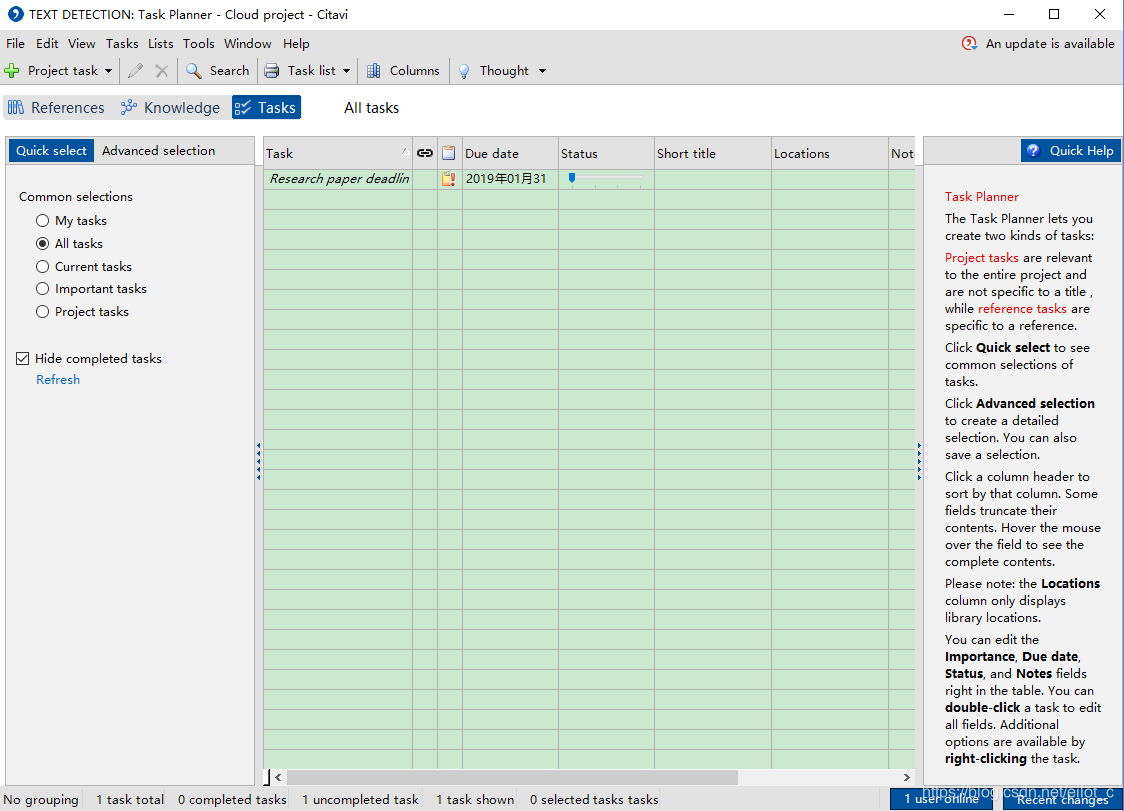1124x811 pixels.
Task: Click the 2019年01月31 due date cell
Action: point(510,179)
